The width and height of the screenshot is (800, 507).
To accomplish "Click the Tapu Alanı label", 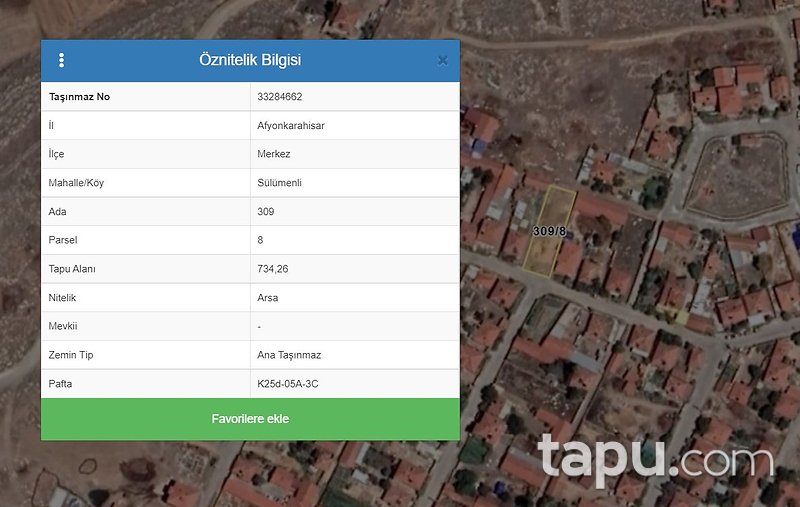I will pos(72,269).
